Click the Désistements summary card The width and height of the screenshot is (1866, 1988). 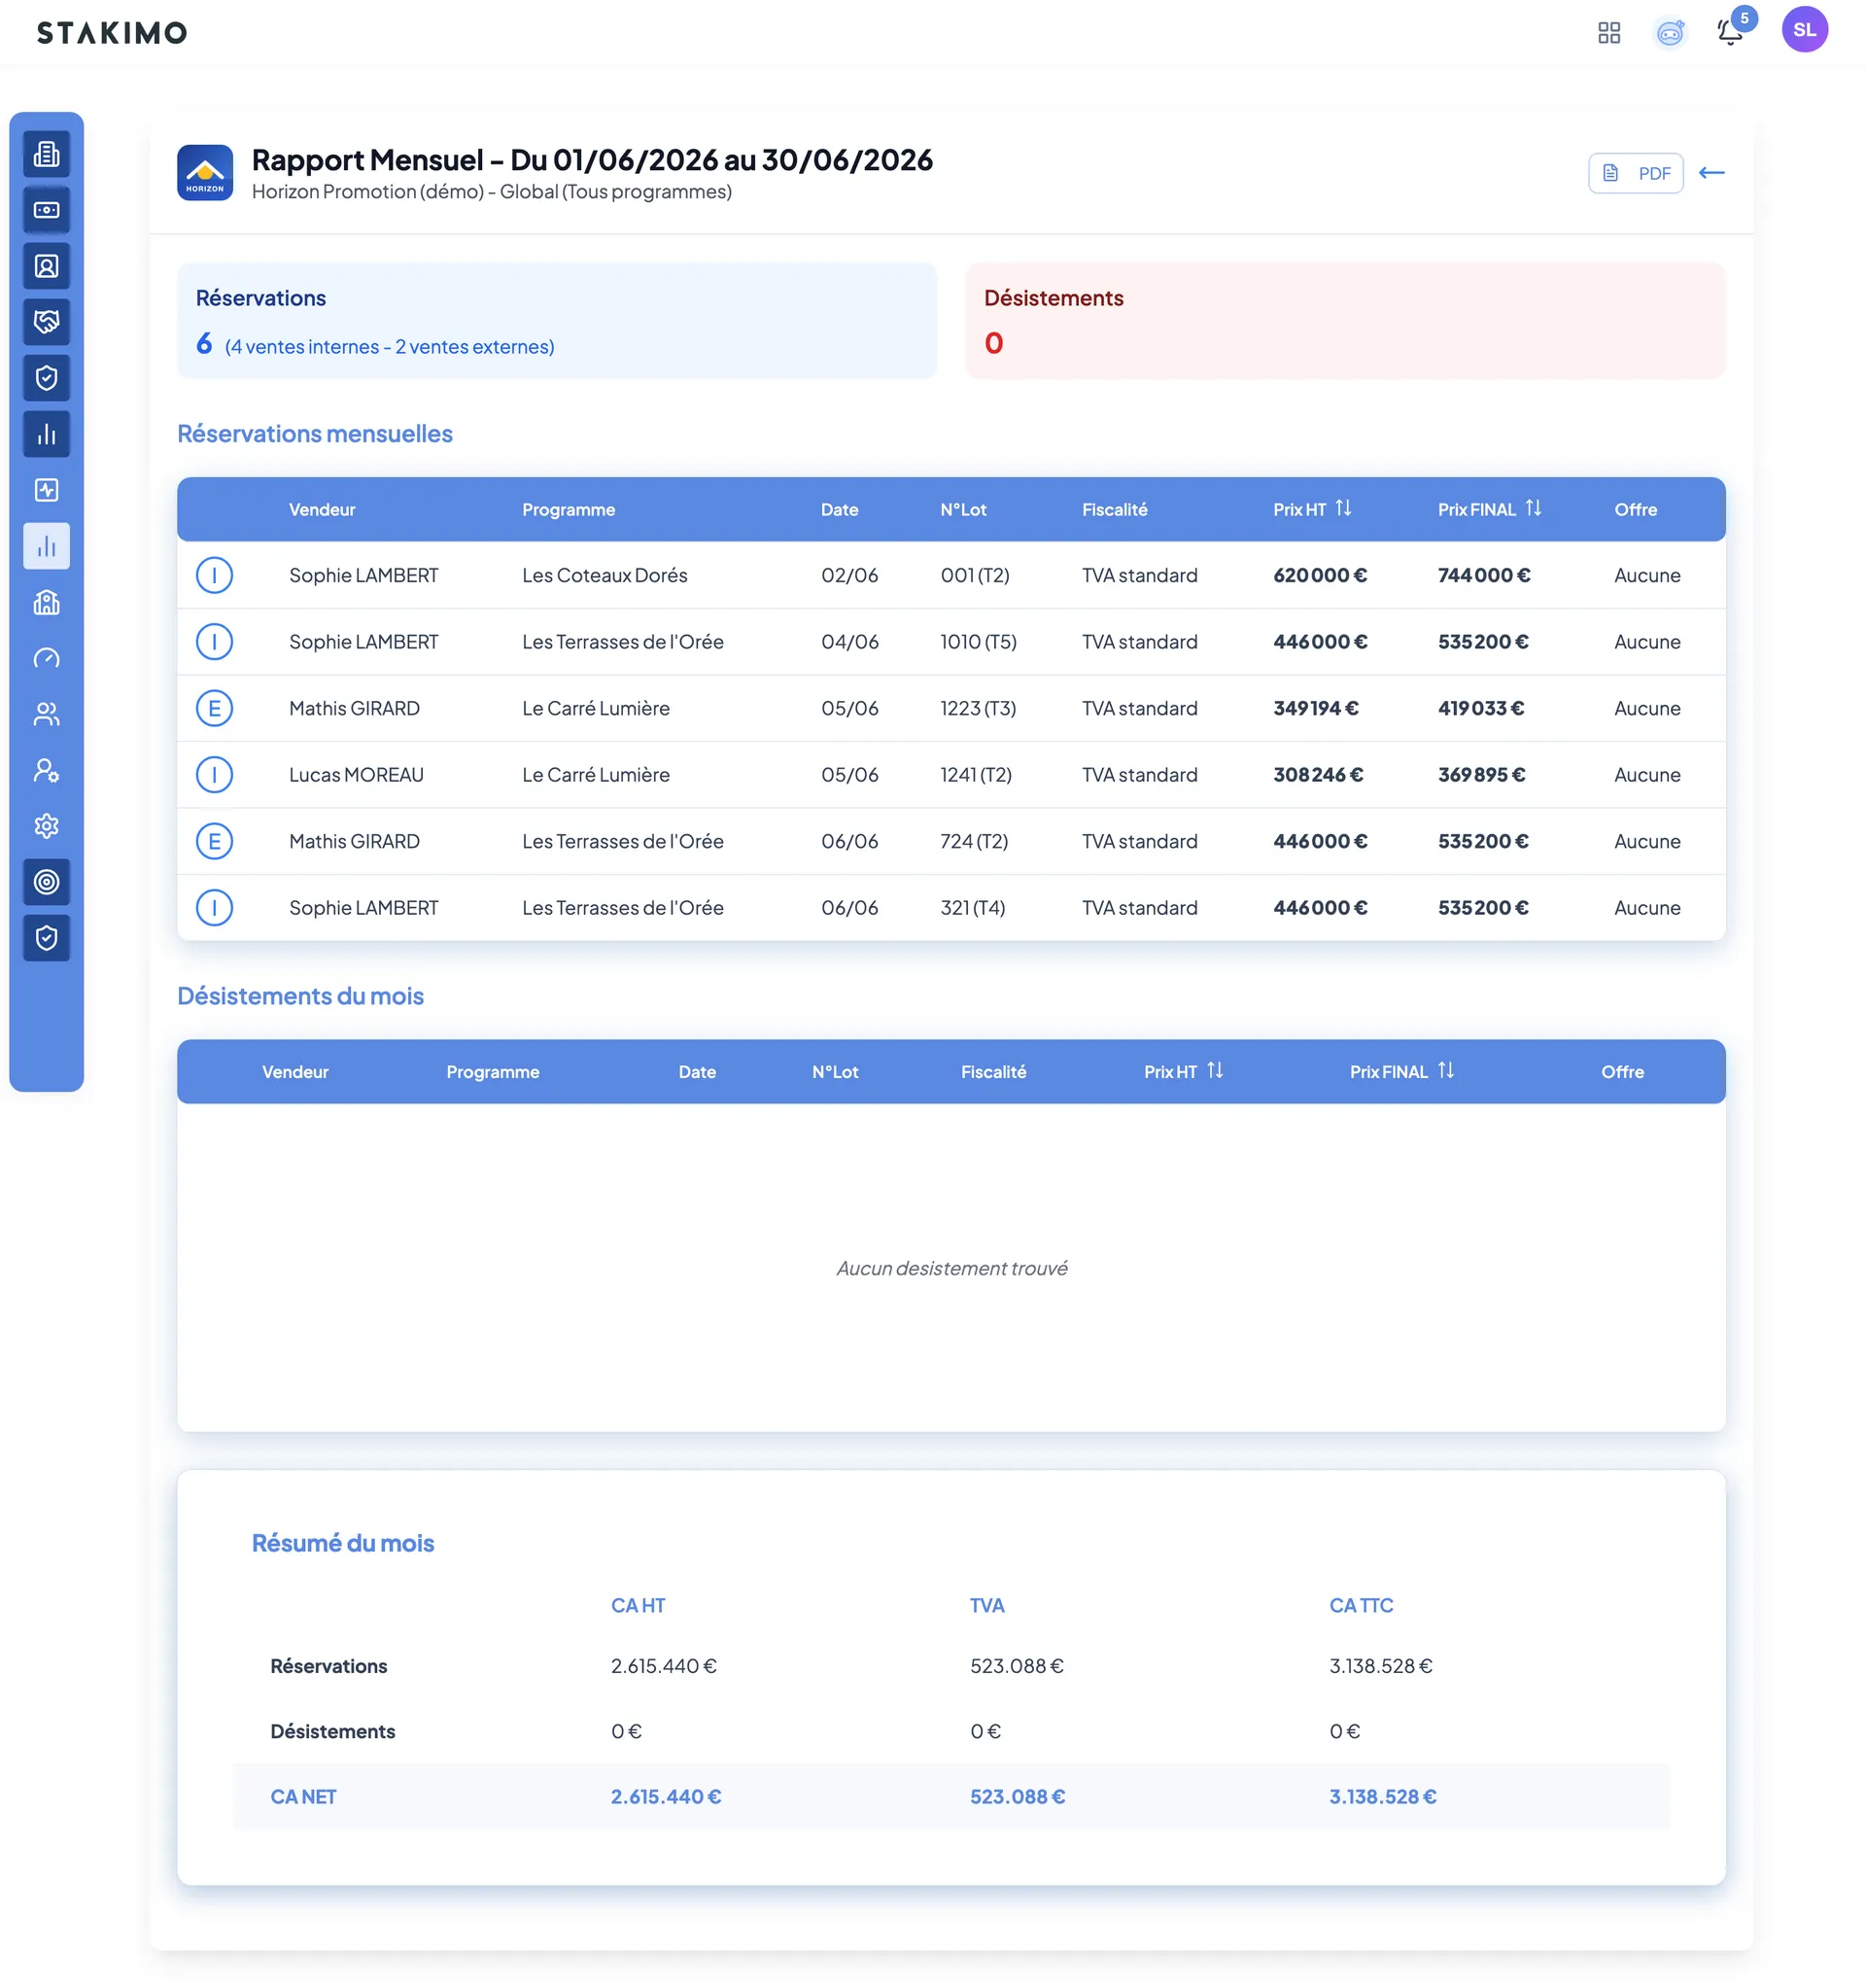click(x=1345, y=321)
